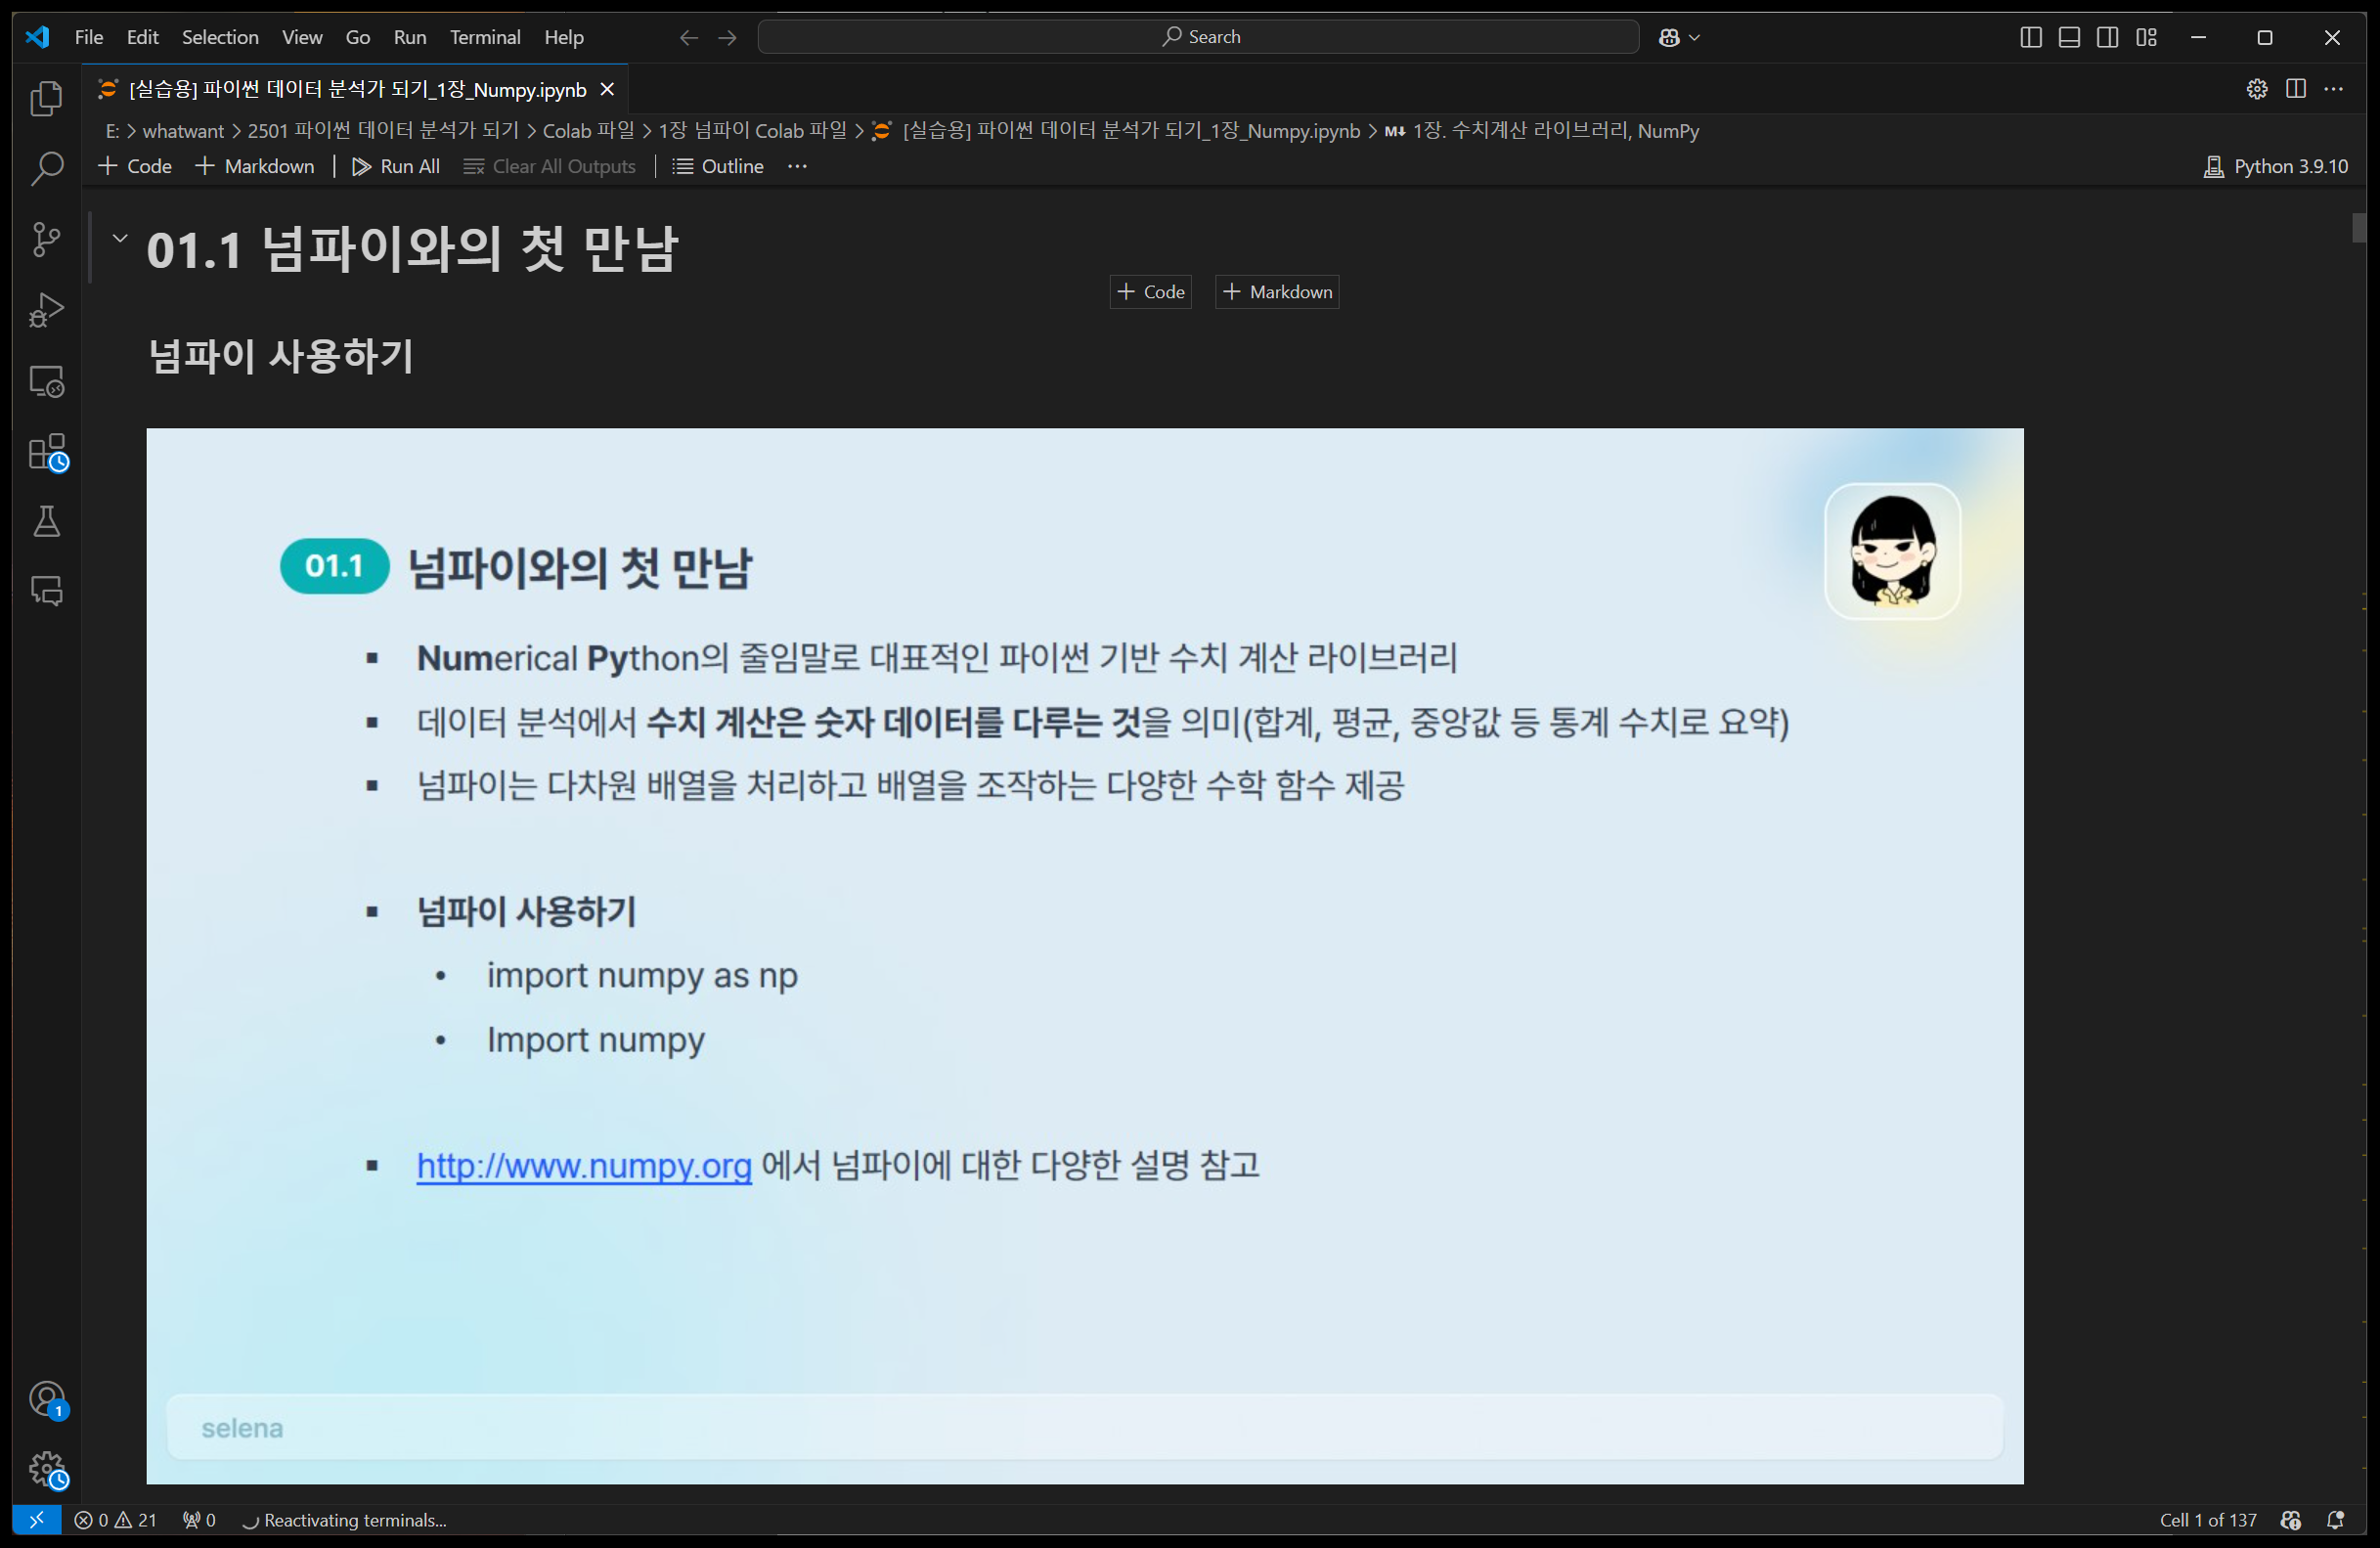Click Run All in notebook toolbar

pyautogui.click(x=396, y=166)
